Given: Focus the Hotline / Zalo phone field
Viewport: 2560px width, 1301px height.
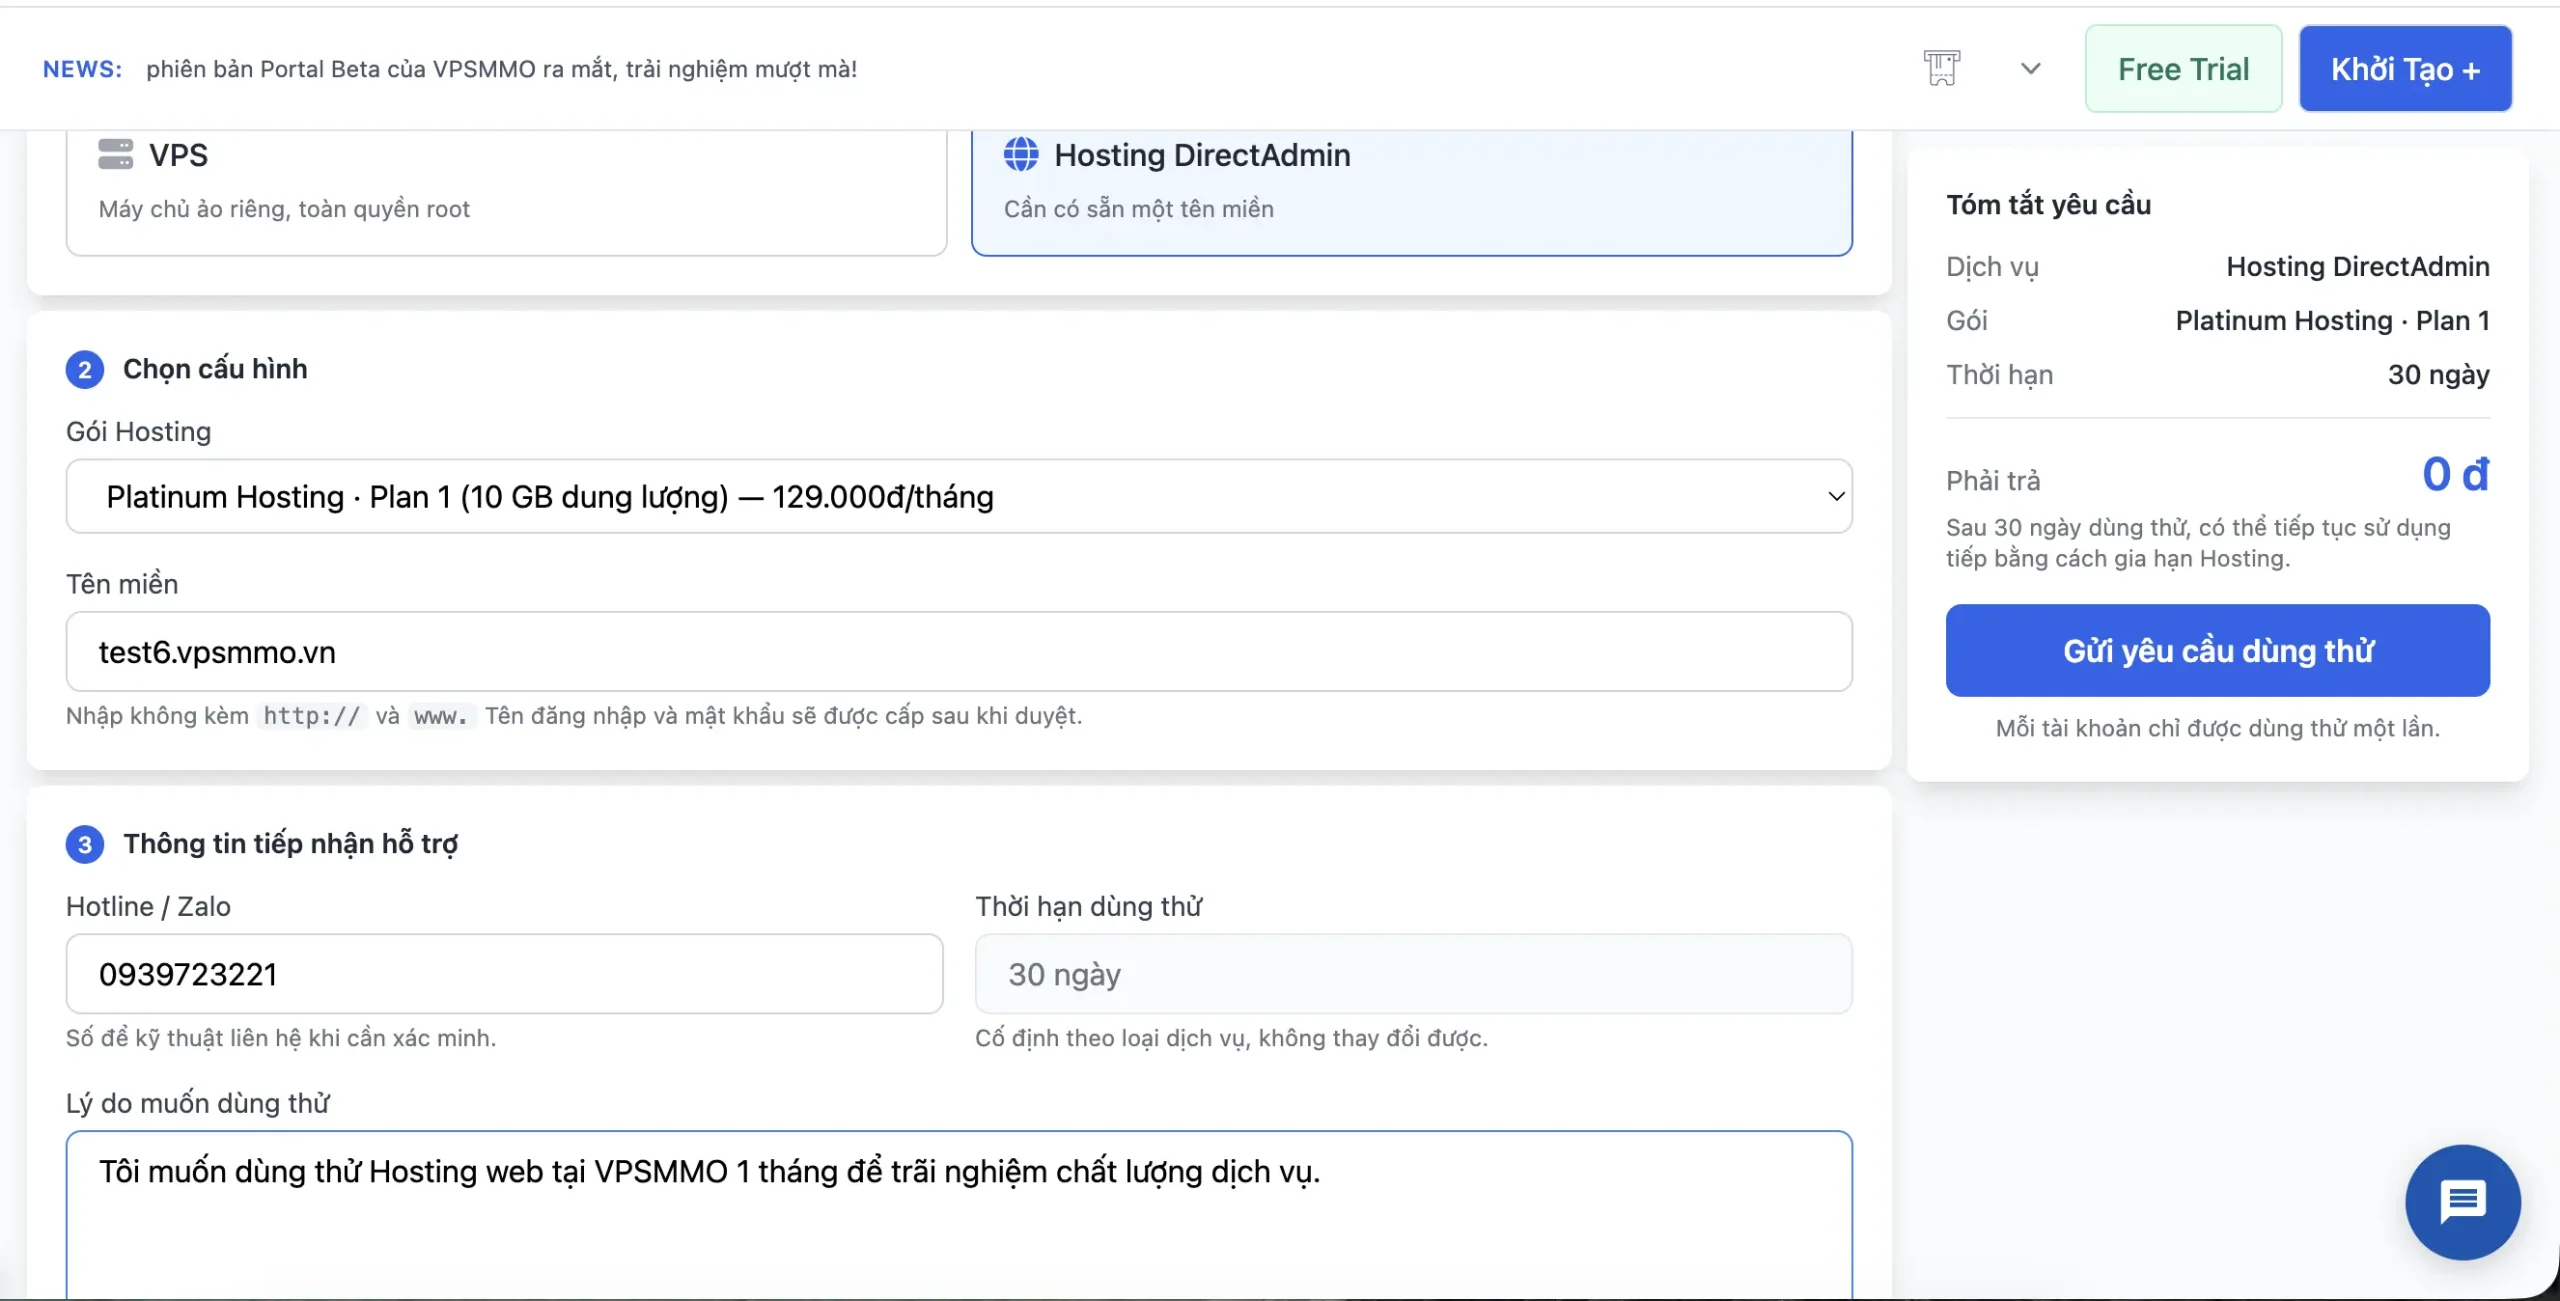Looking at the screenshot, I should [504, 973].
